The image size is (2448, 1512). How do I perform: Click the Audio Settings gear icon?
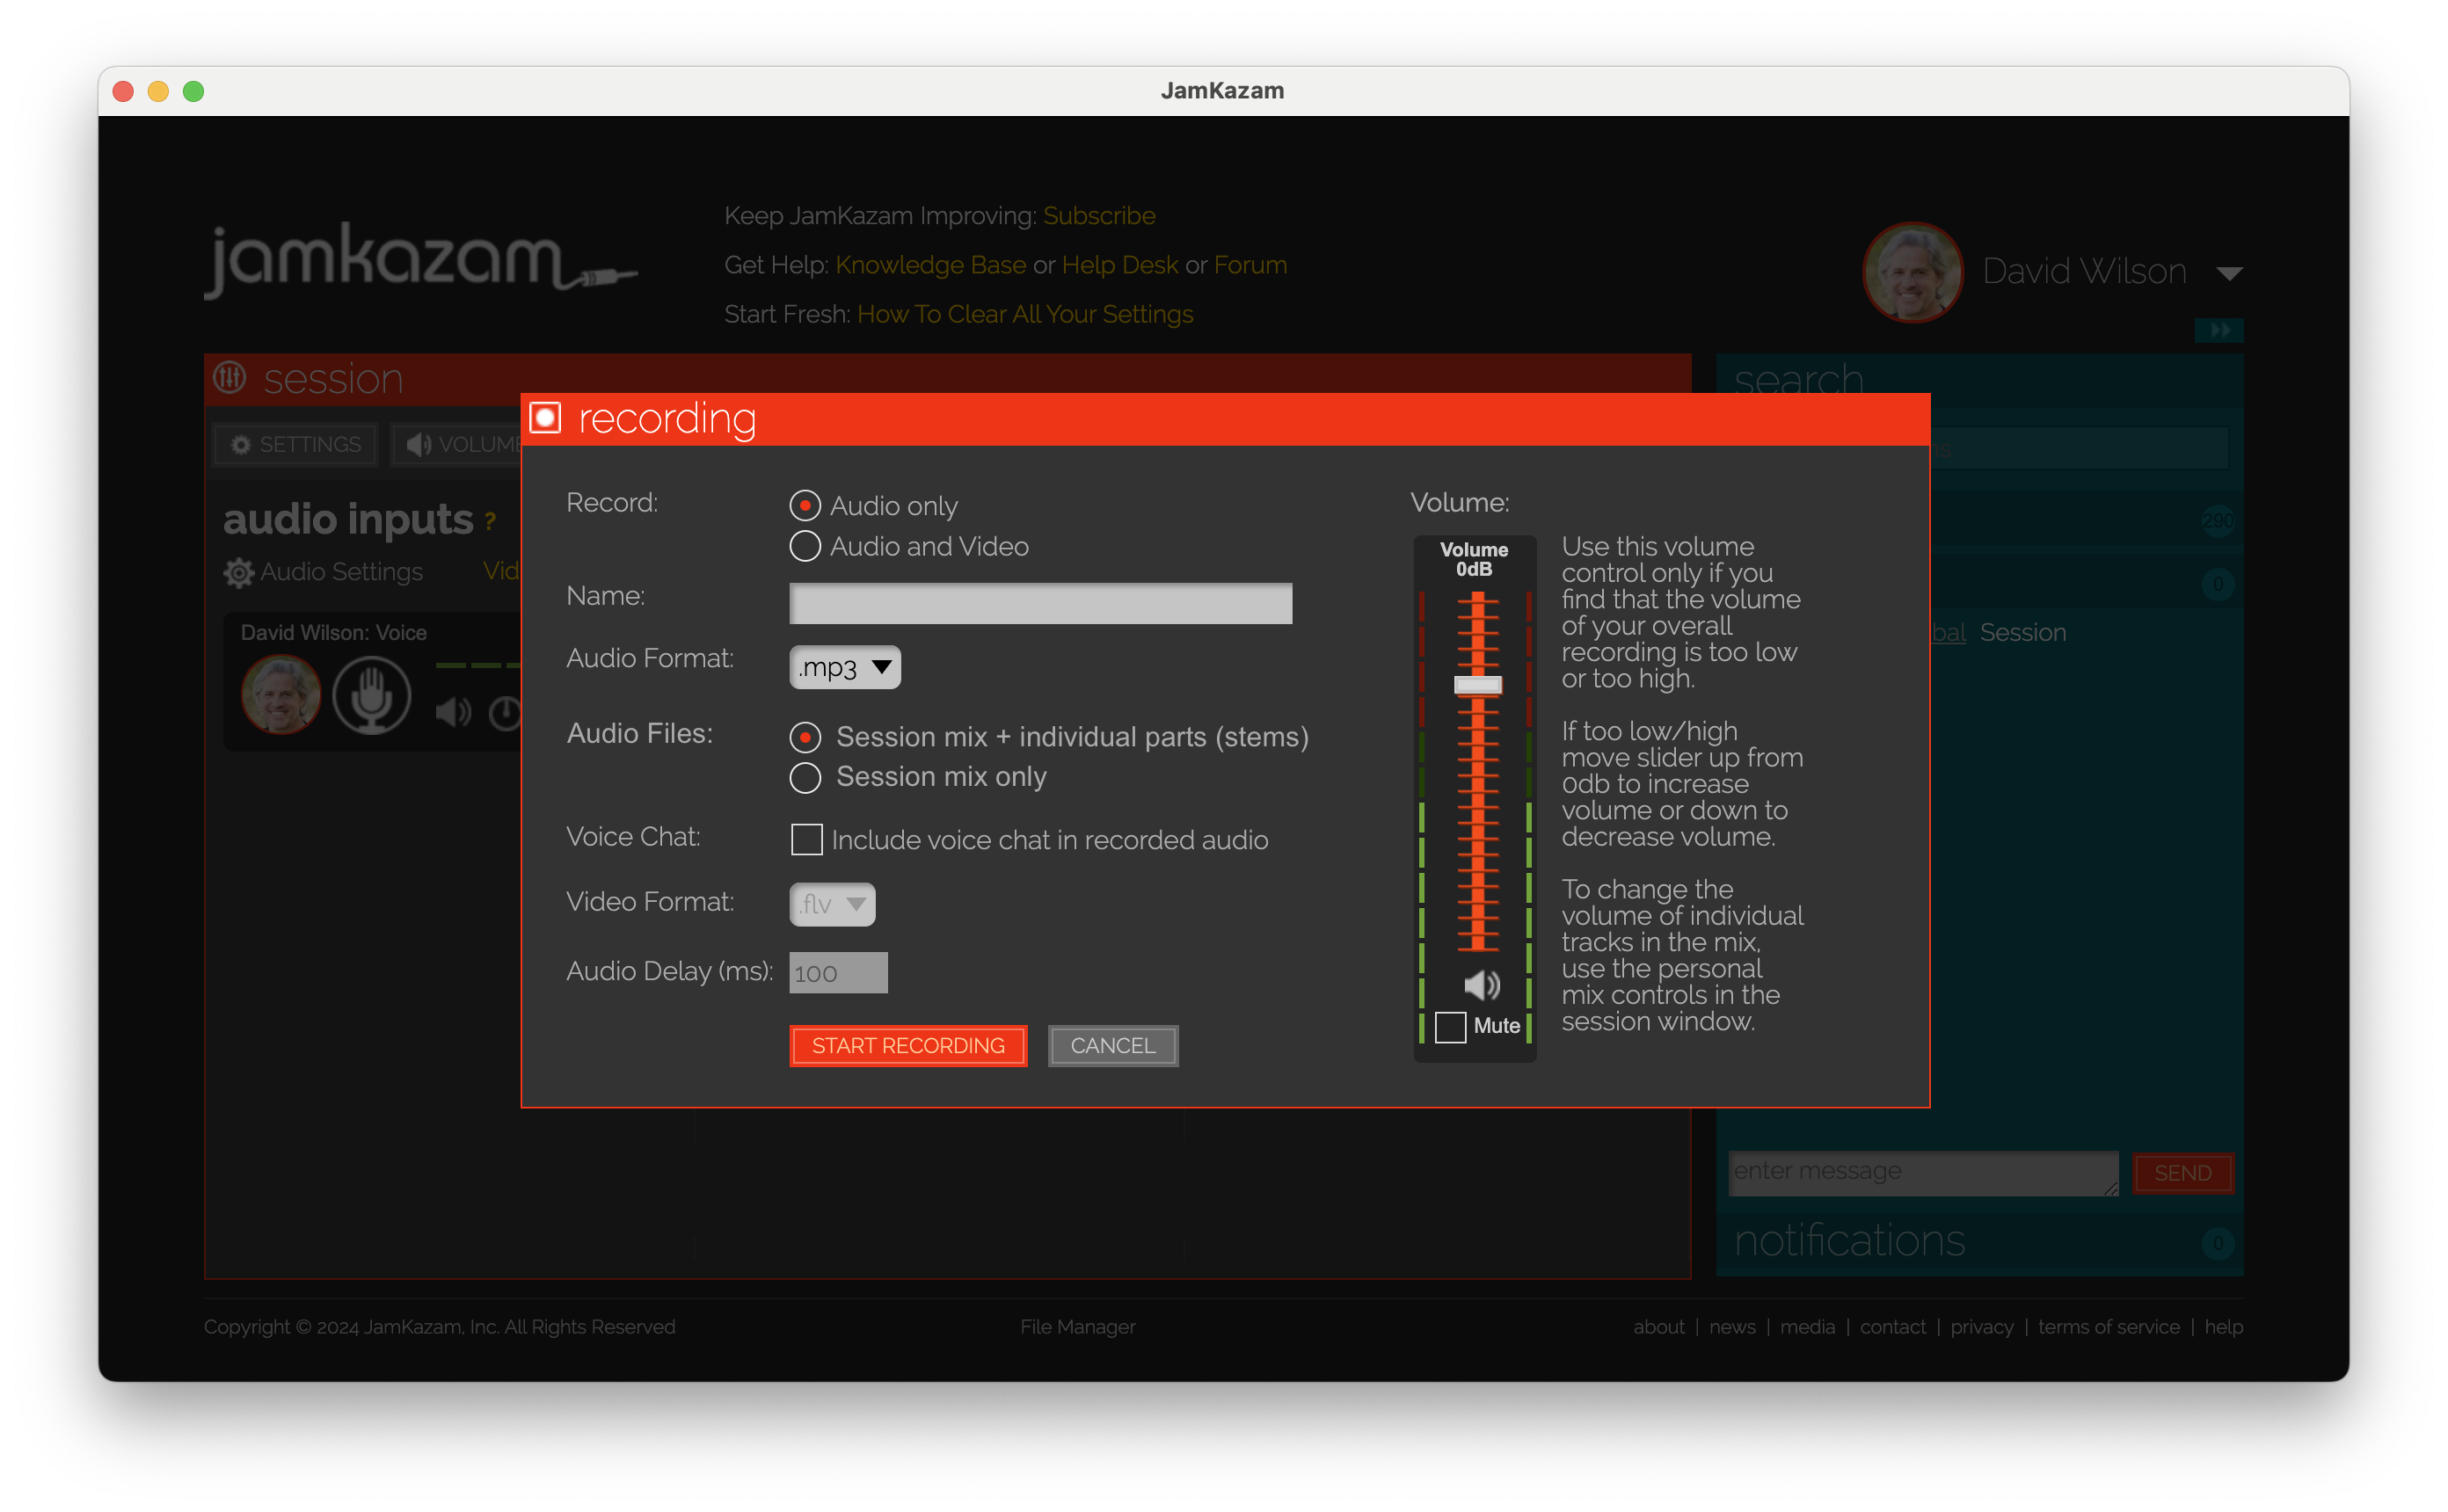tap(238, 573)
